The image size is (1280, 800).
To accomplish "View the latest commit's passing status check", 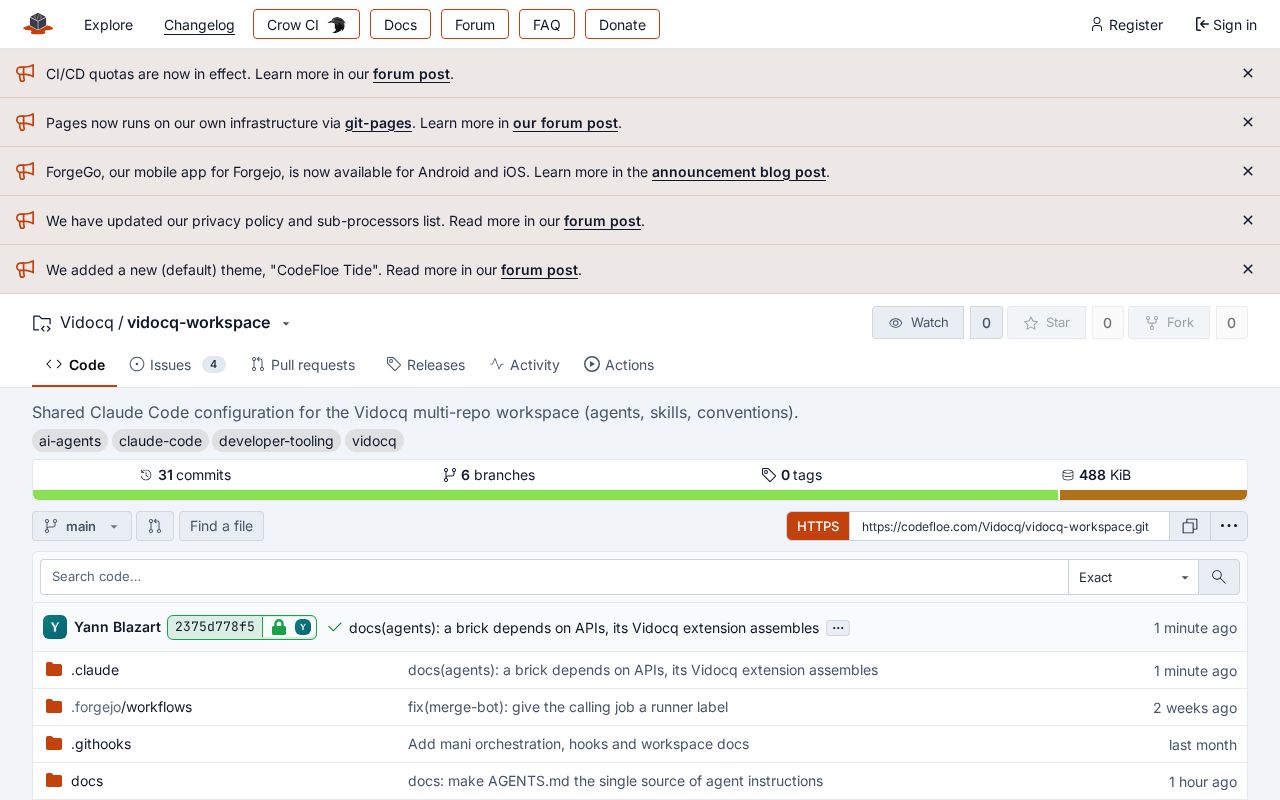I will (335, 628).
